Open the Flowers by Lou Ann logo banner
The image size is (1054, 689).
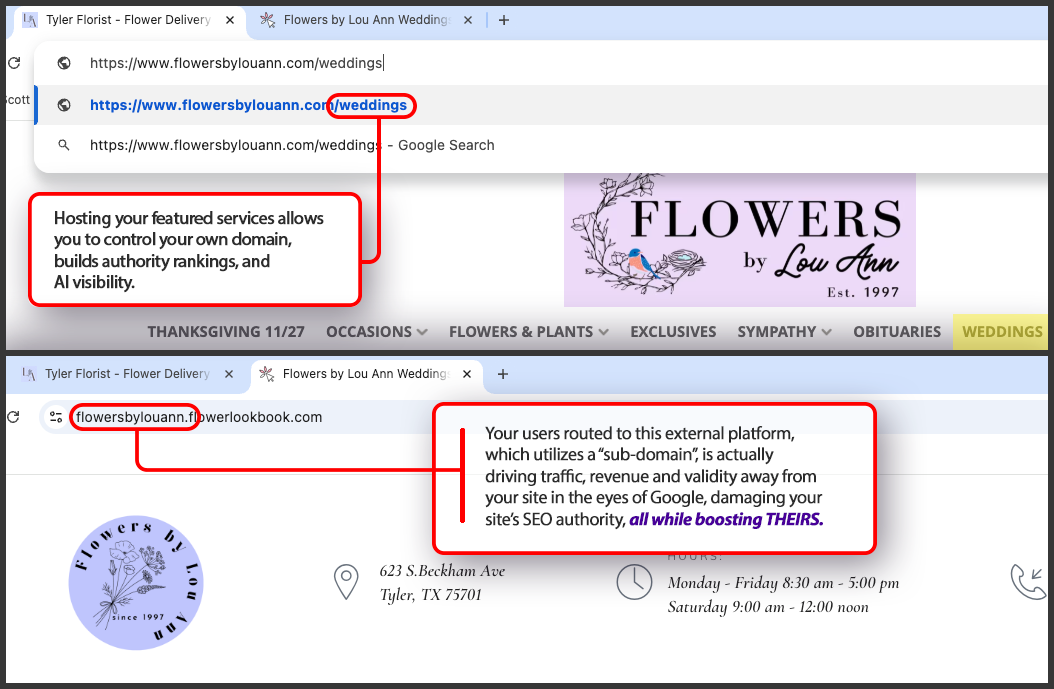click(x=739, y=240)
